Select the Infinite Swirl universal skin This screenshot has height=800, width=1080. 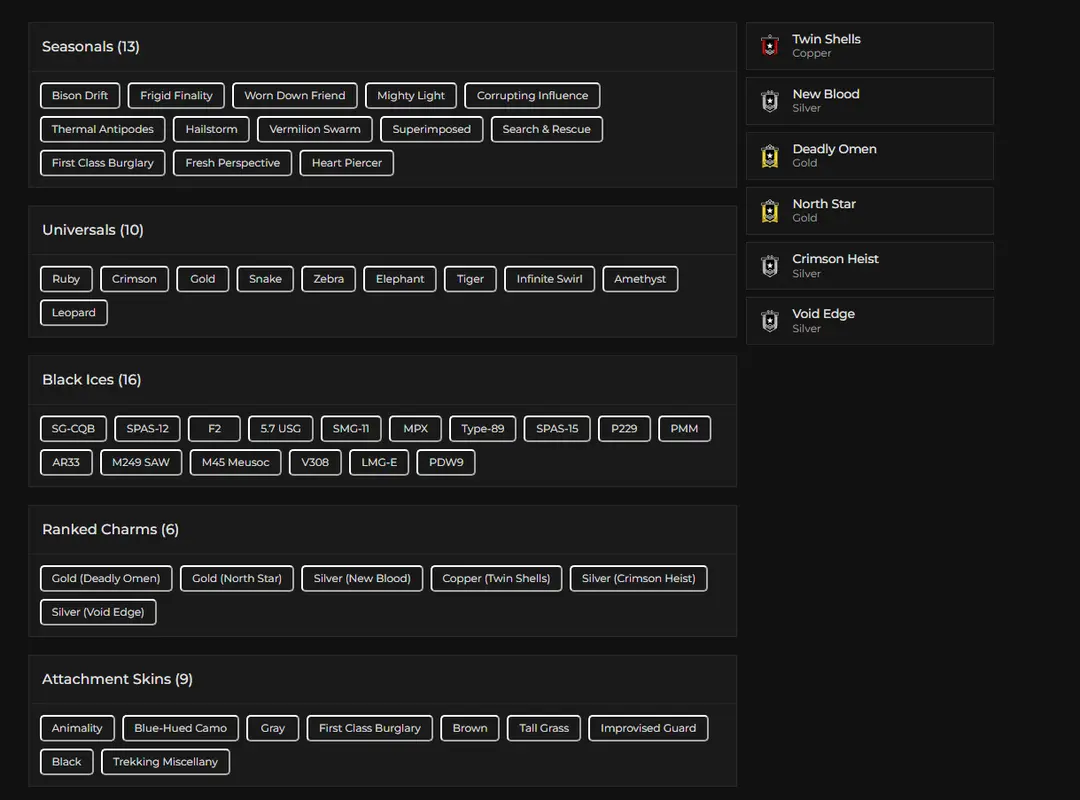(549, 279)
